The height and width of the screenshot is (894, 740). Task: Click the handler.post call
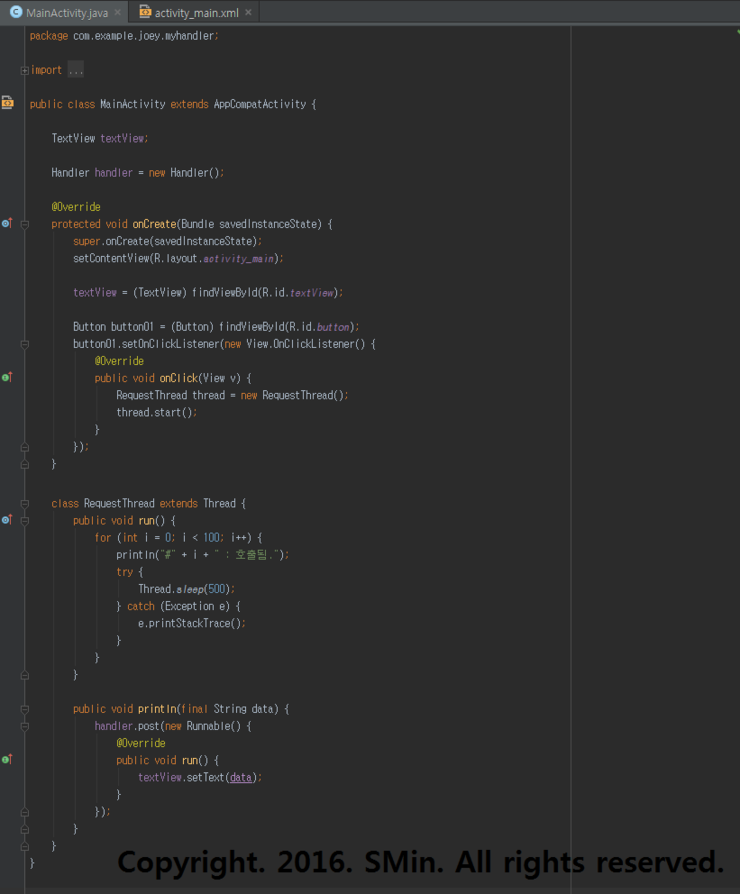click(x=127, y=726)
